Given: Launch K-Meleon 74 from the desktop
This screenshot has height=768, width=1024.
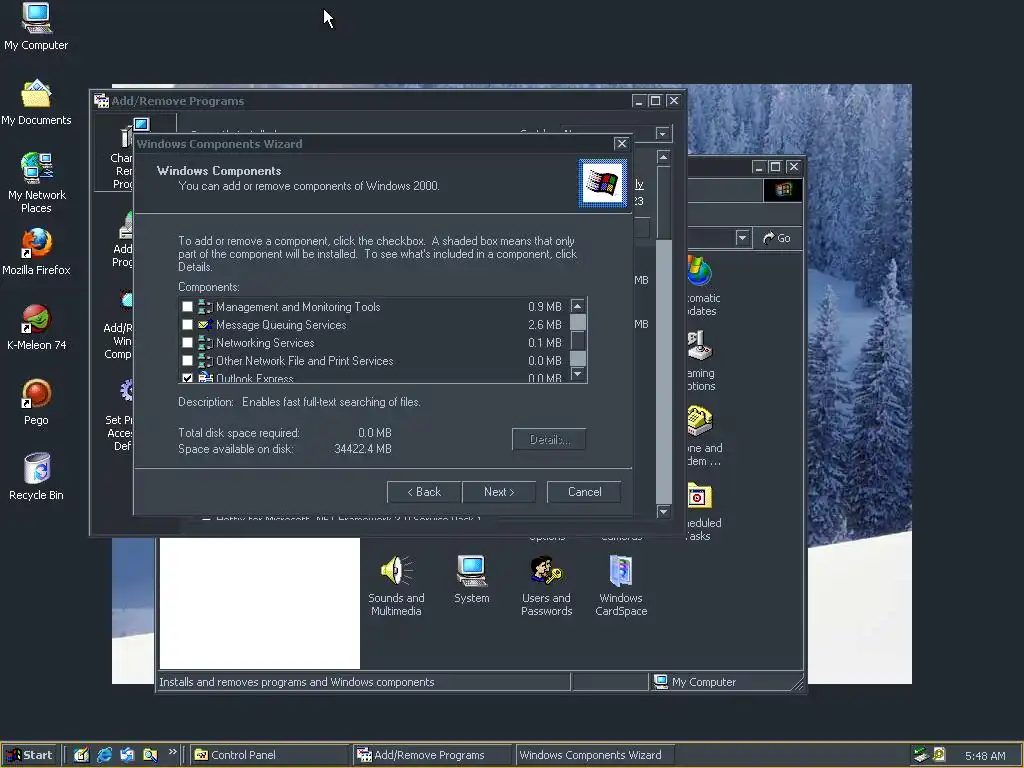Looking at the screenshot, I should point(37,327).
